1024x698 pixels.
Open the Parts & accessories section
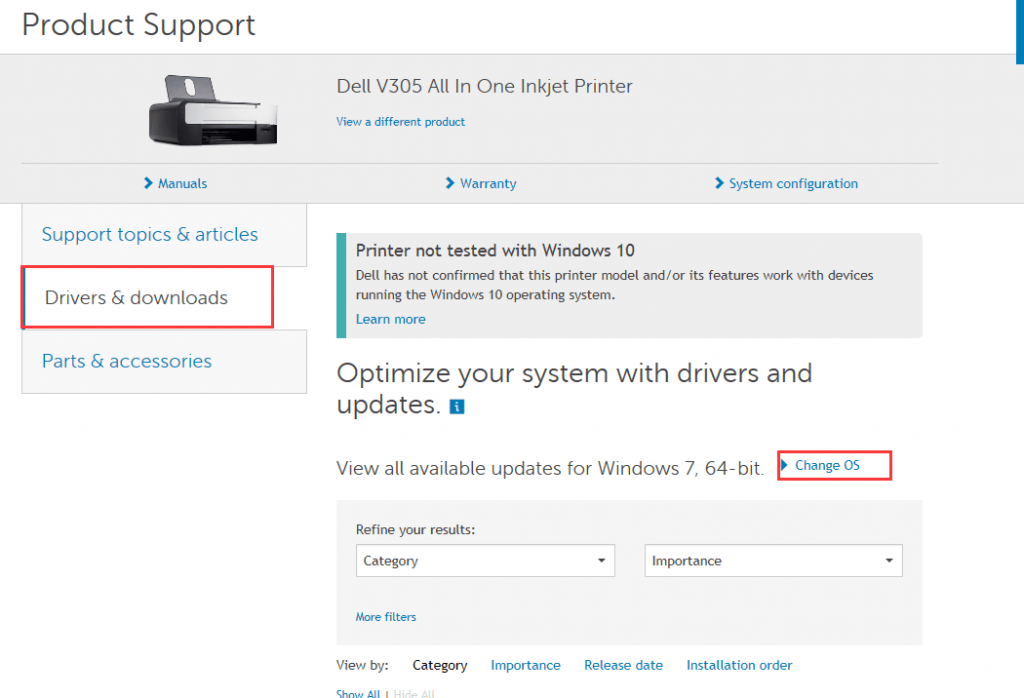coord(126,361)
